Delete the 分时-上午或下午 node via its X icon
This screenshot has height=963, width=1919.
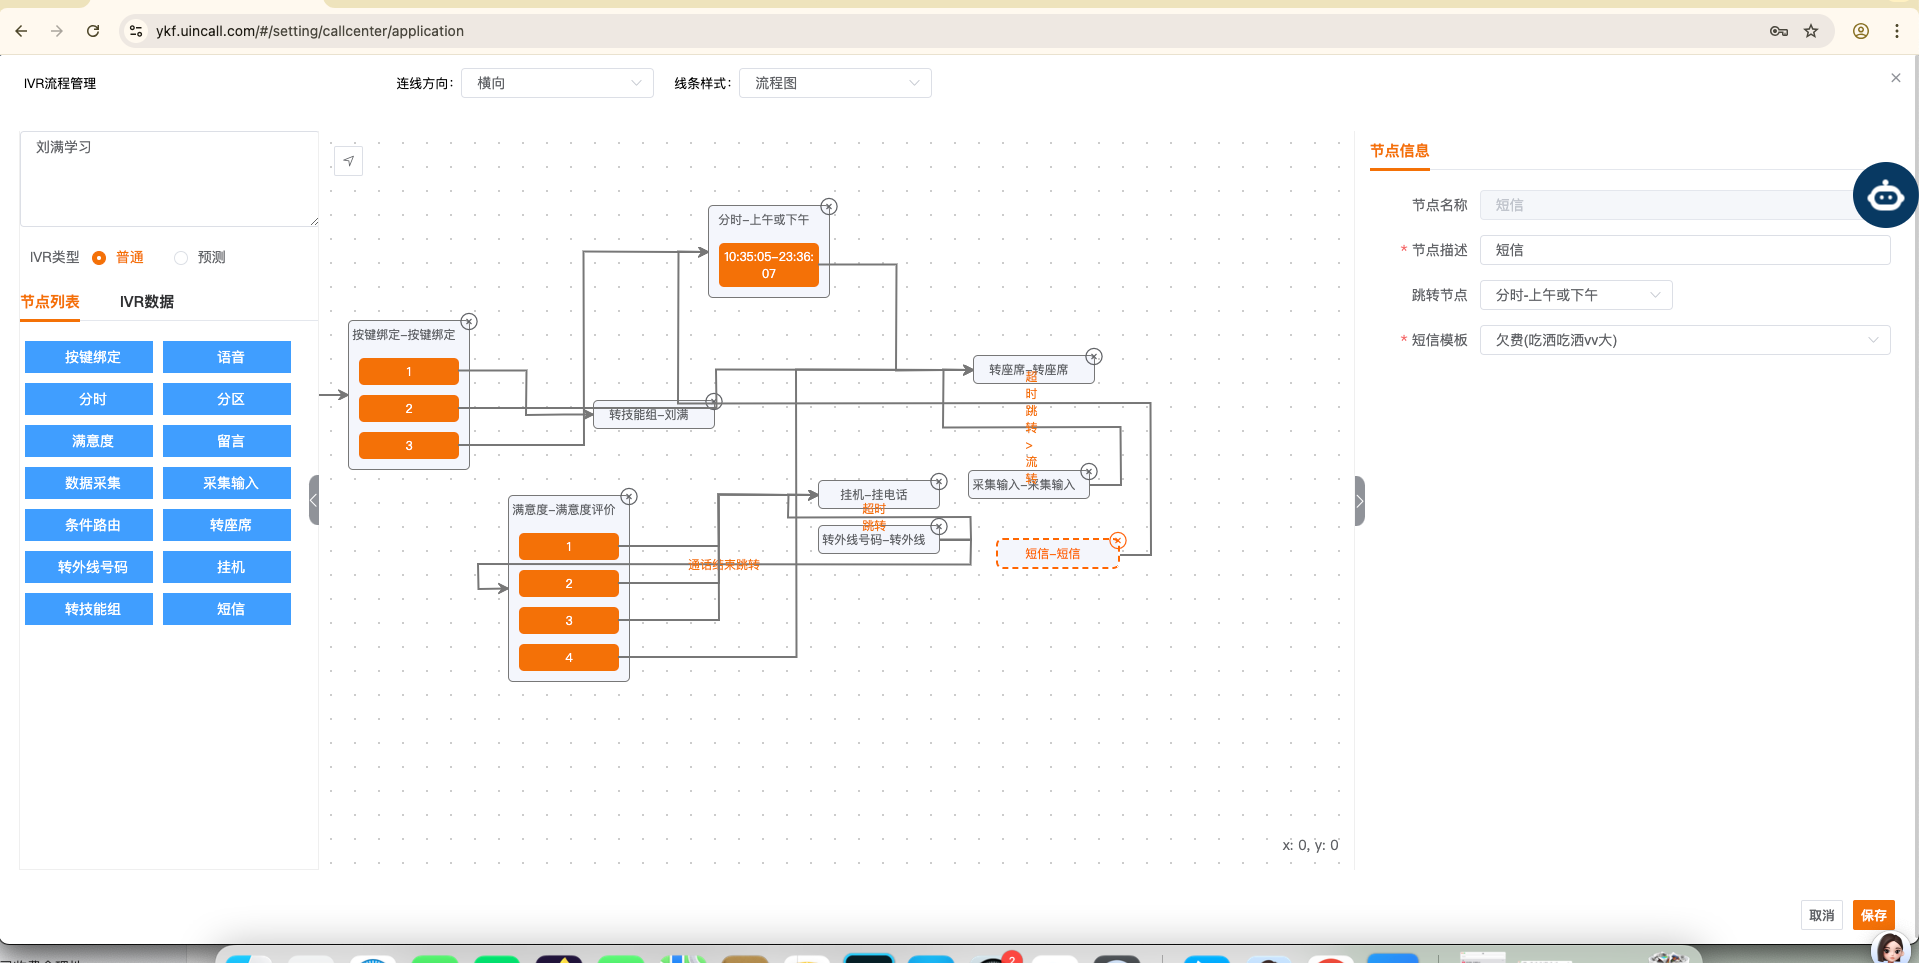(829, 207)
